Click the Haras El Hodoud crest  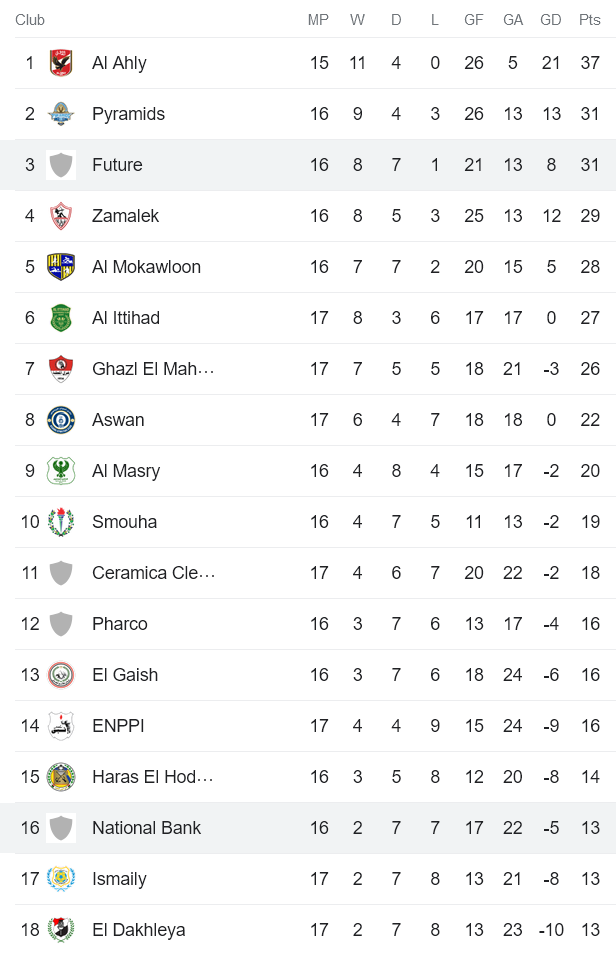click(x=61, y=777)
